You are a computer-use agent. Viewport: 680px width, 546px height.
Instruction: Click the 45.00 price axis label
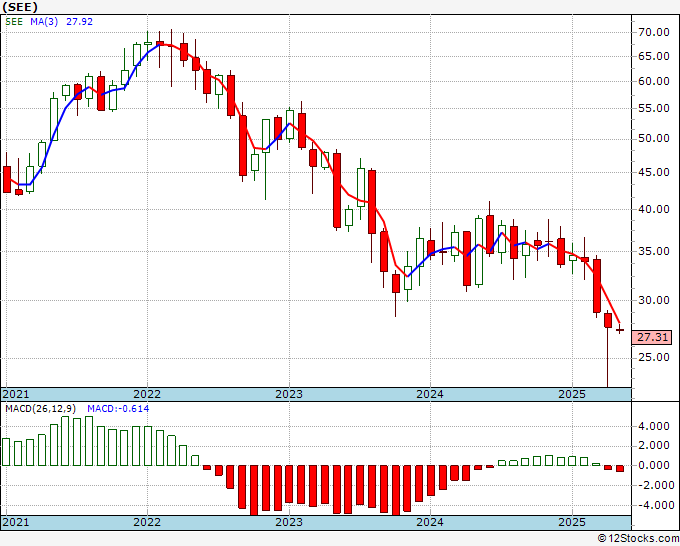coord(654,173)
